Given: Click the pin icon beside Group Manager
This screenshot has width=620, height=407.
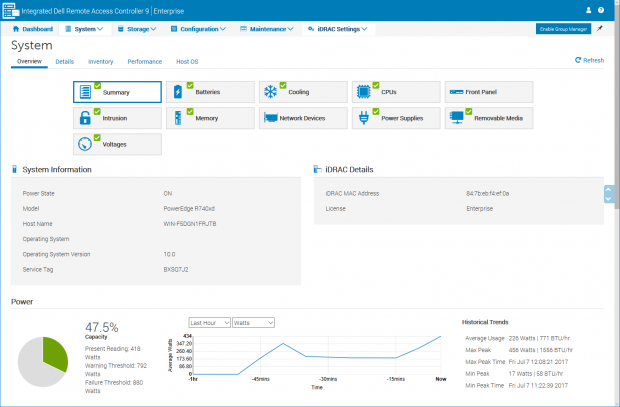Looking at the screenshot, I should pyautogui.click(x=599, y=29).
